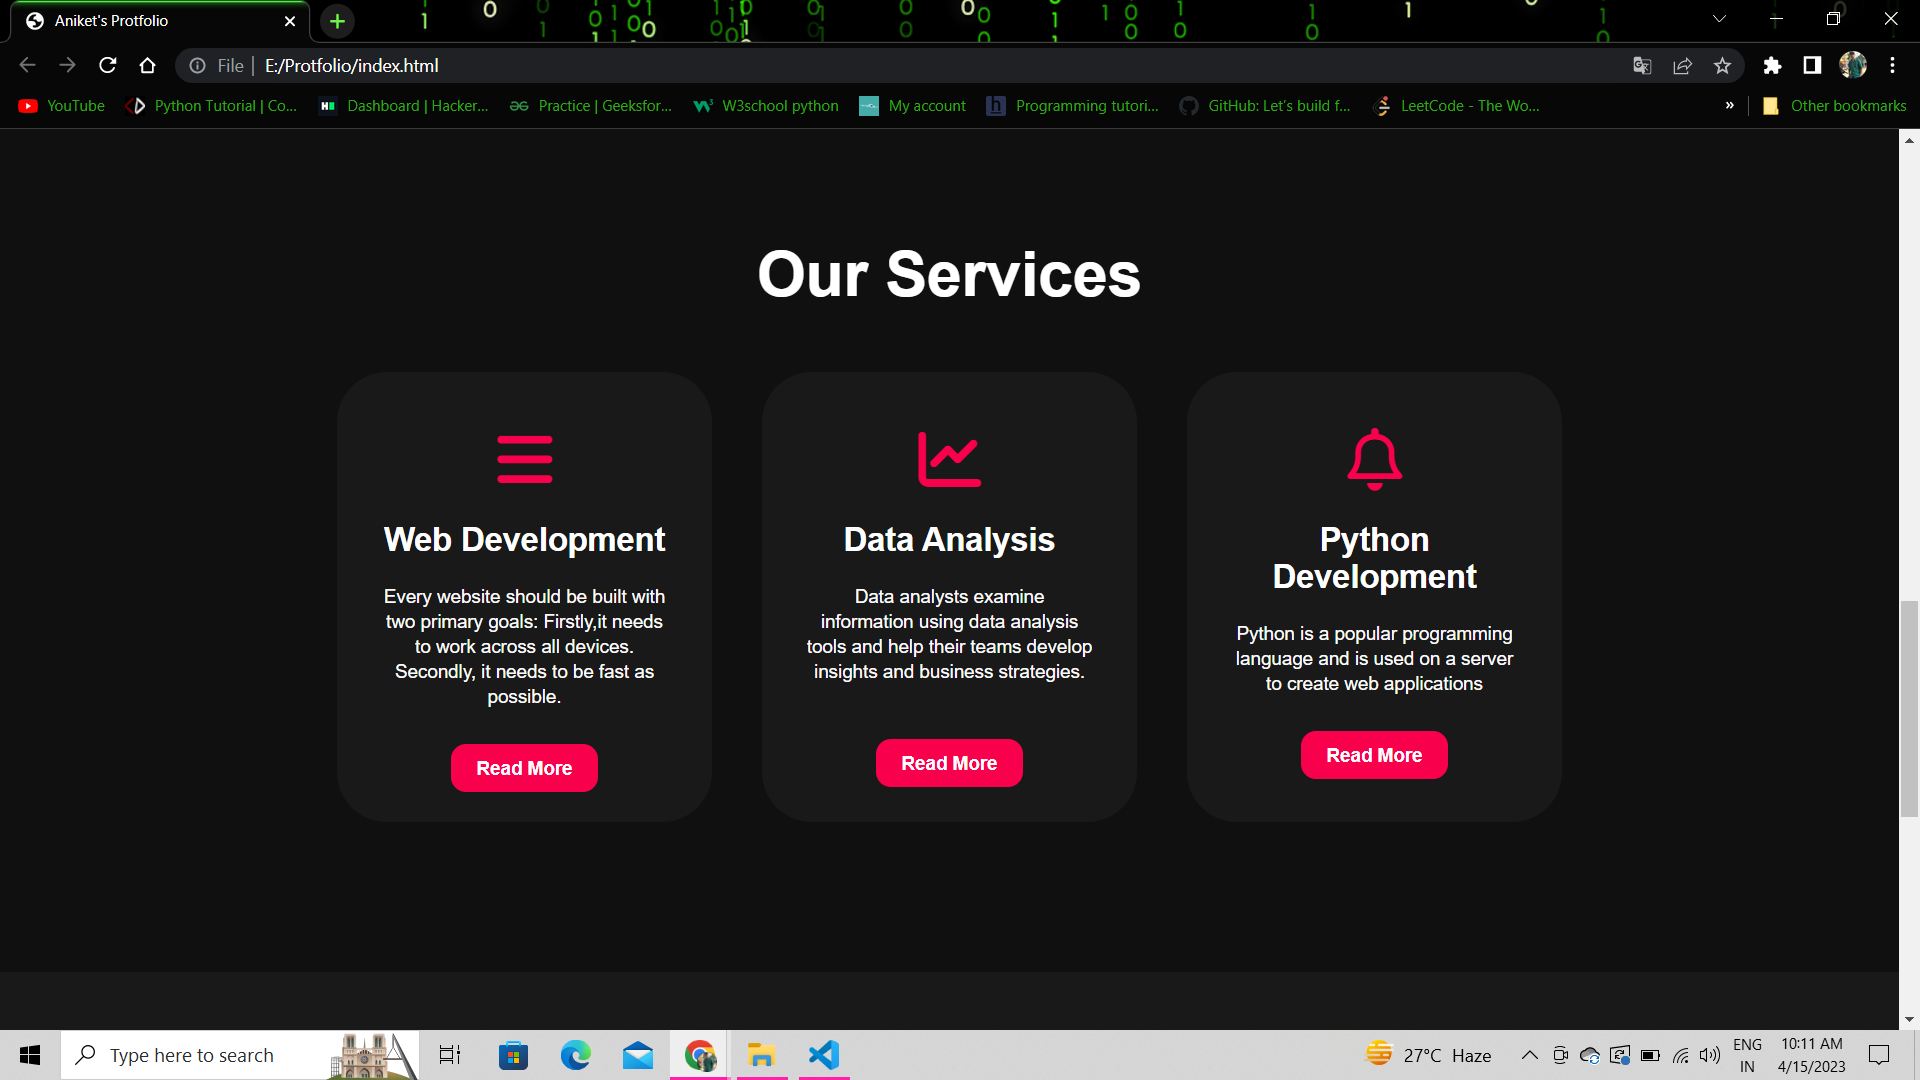The height and width of the screenshot is (1080, 1920).
Task: Click the page scrollbar down arrow
Action: 1908,1020
